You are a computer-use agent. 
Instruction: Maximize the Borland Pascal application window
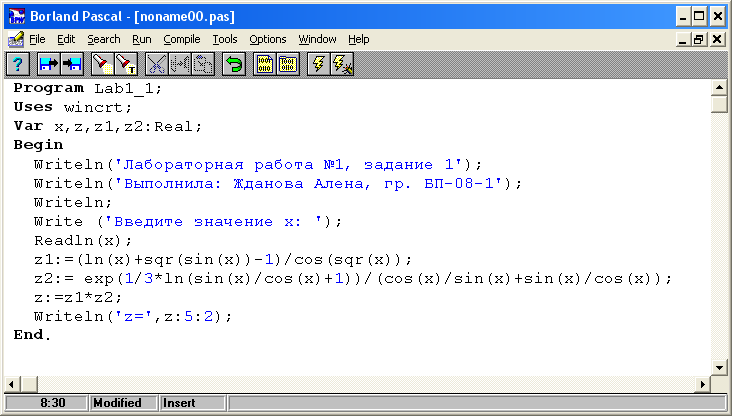(x=699, y=17)
